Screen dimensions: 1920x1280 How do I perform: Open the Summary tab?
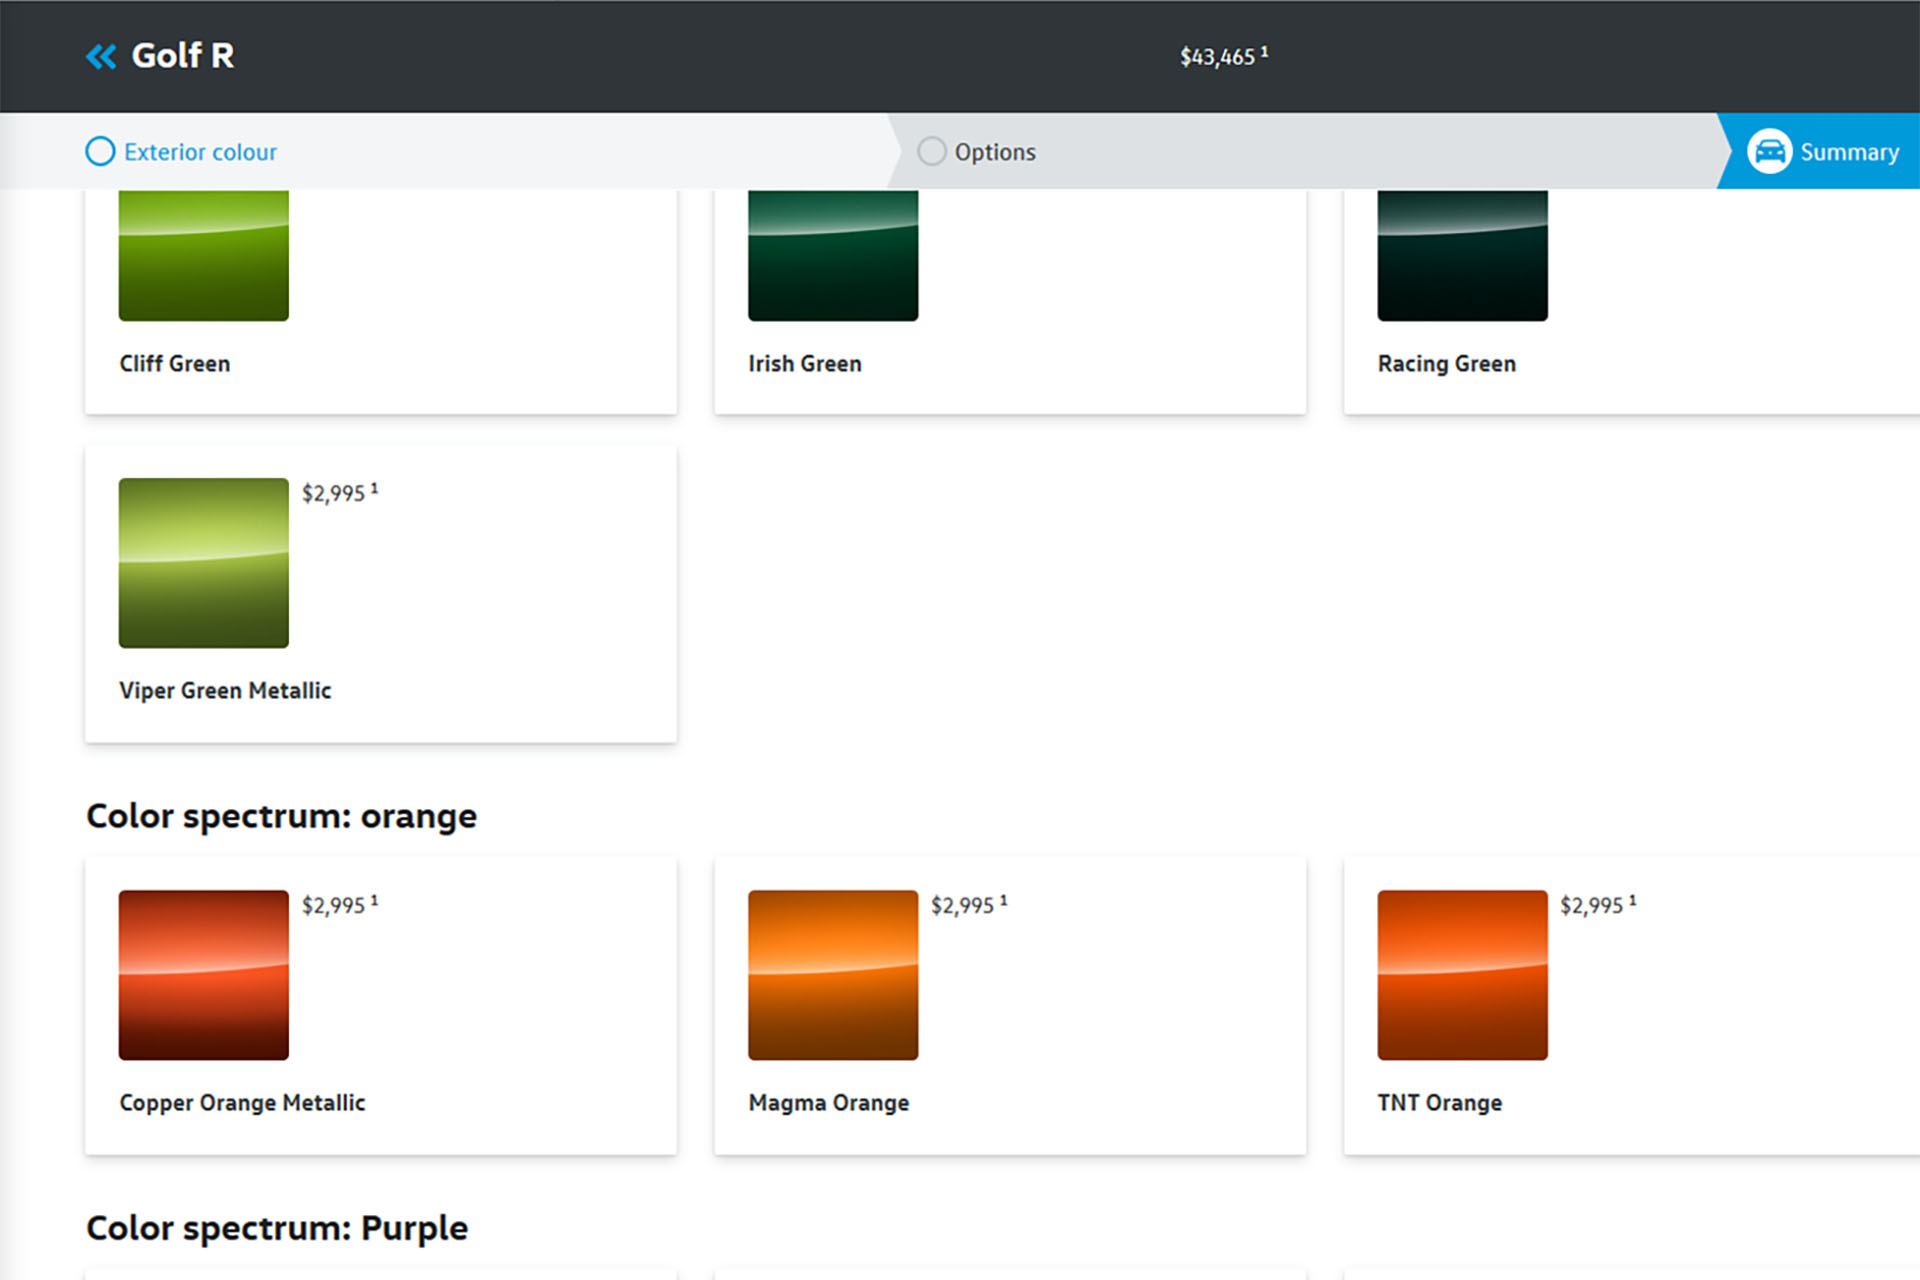pos(1848,152)
